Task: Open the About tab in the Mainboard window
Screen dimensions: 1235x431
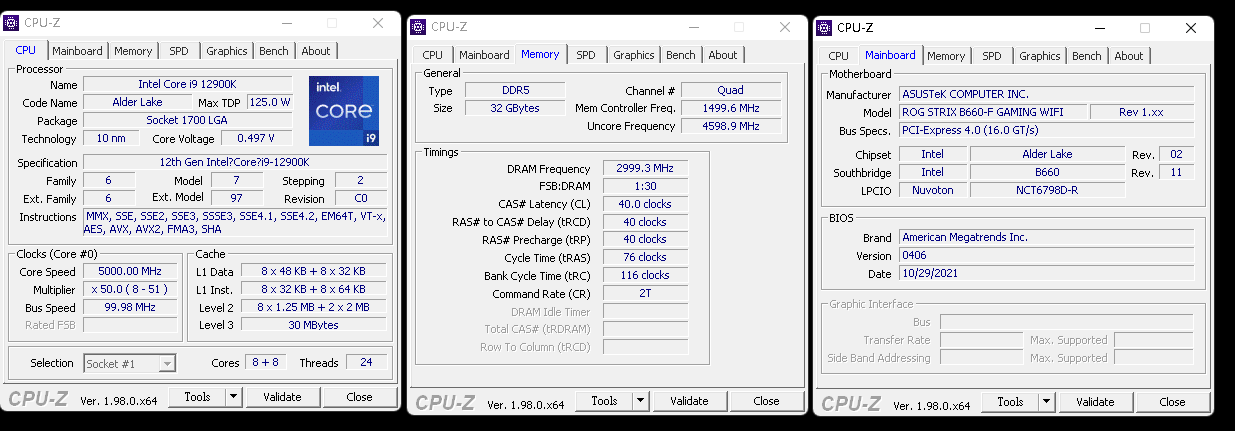Action: click(1129, 57)
